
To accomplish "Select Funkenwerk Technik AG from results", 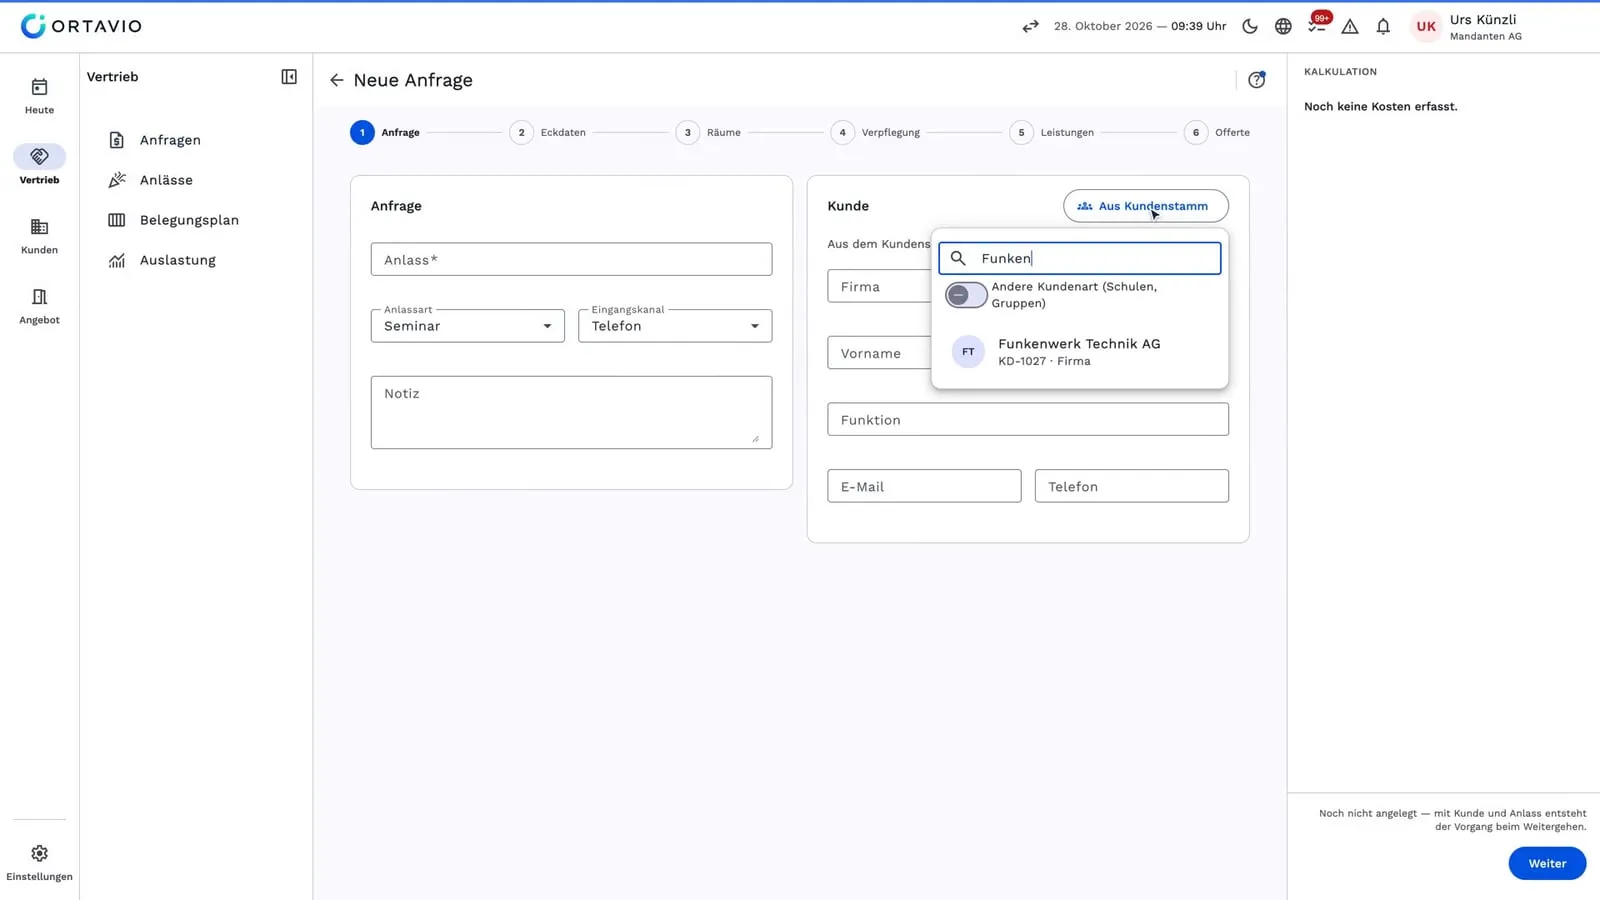I will pyautogui.click(x=1079, y=352).
